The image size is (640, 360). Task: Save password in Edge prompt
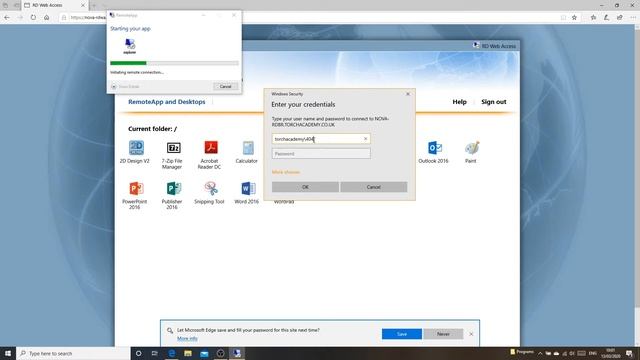tap(402, 334)
